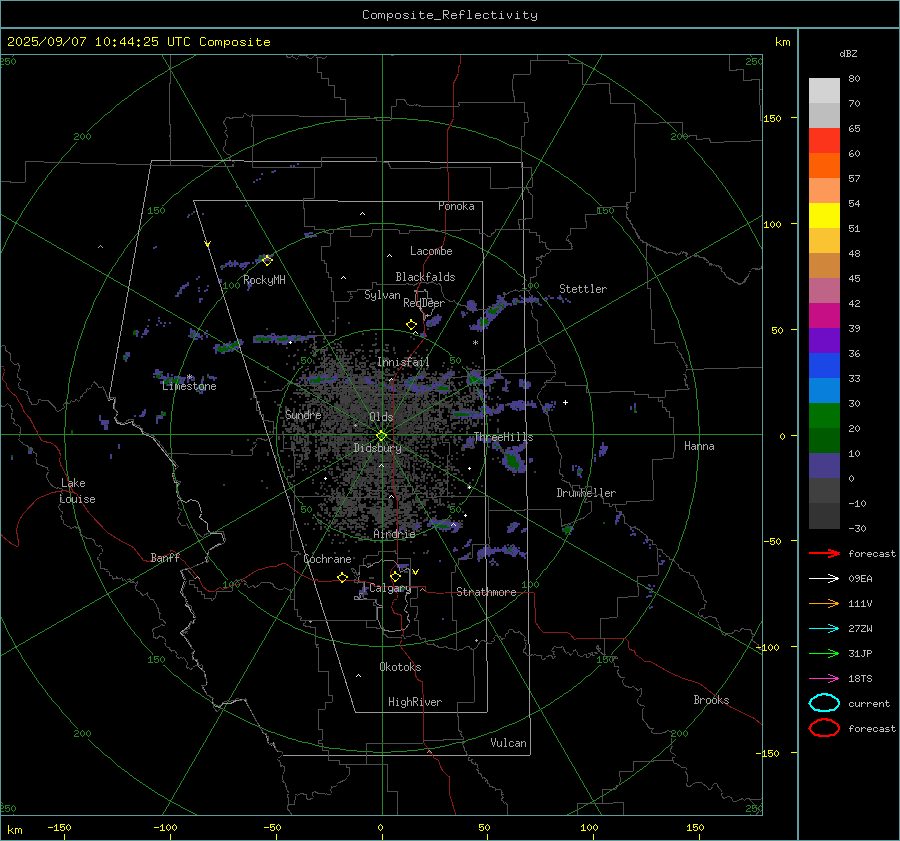
Task: Click the 09EA legend label
Action: [860, 579]
